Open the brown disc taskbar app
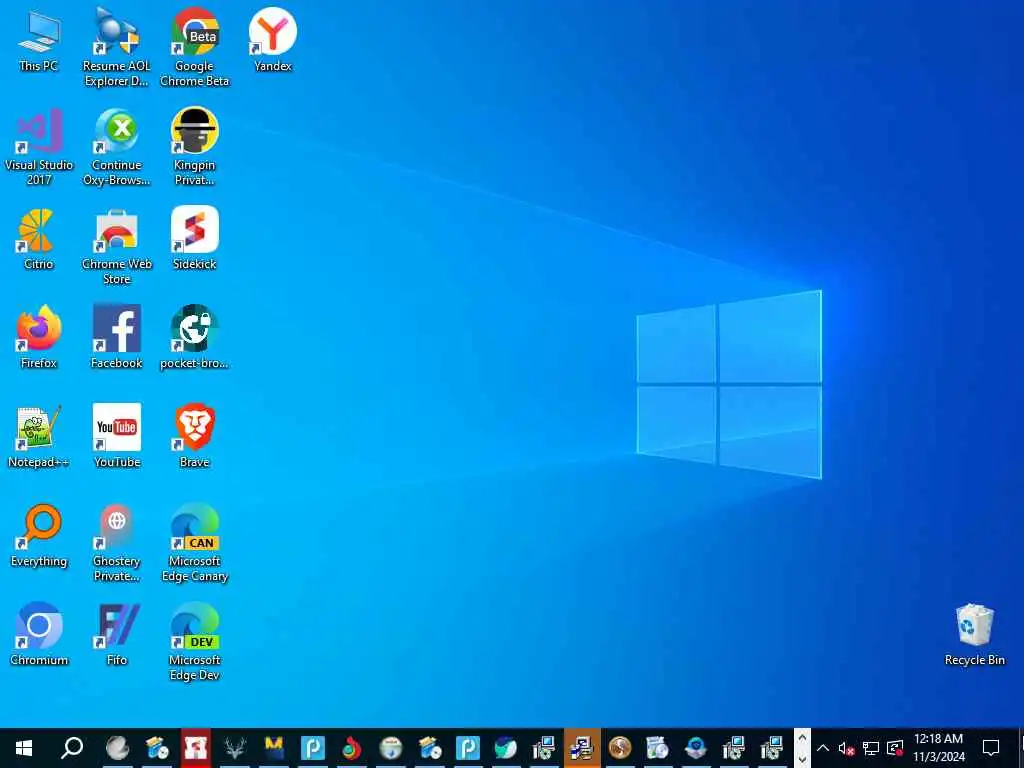Viewport: 1024px width, 768px height. pos(619,748)
